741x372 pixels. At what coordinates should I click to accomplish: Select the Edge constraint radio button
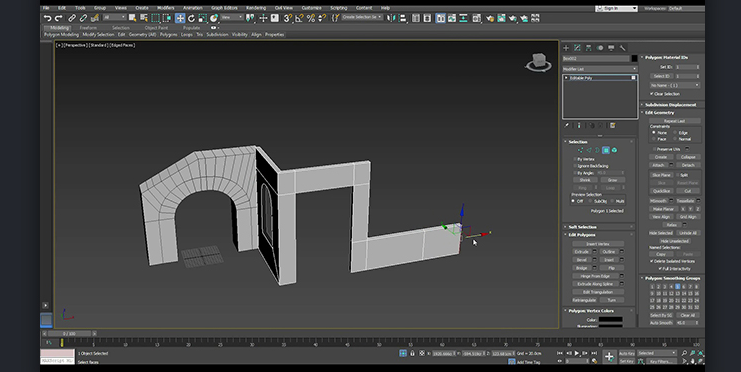point(675,133)
